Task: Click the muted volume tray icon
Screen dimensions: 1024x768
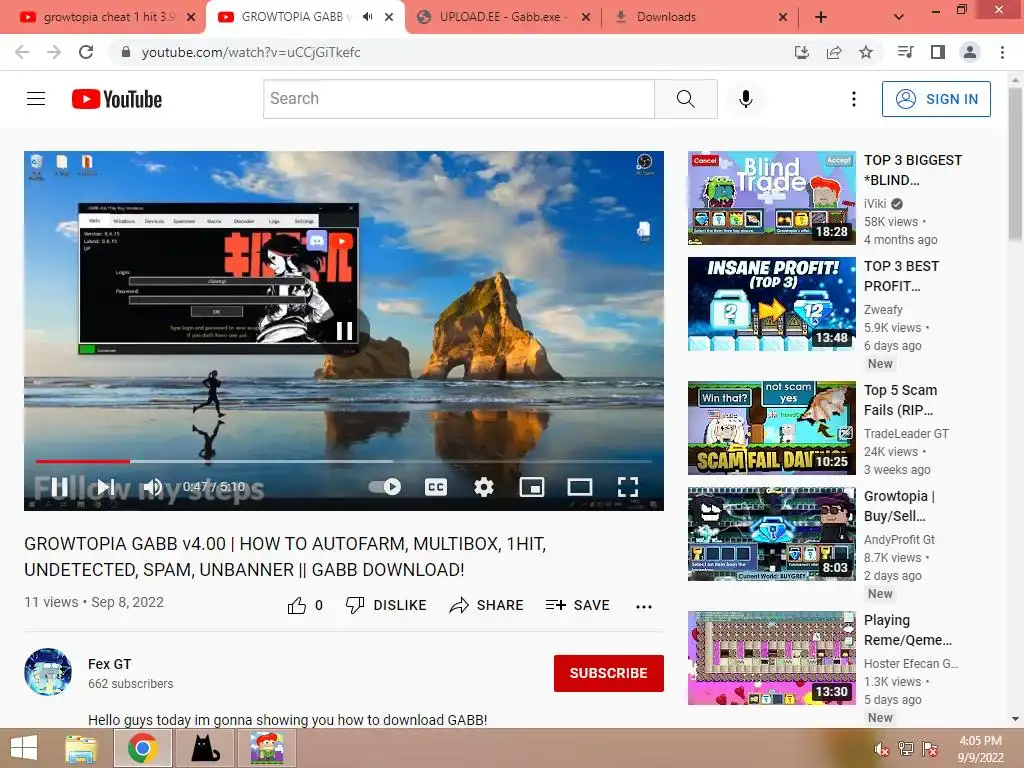Action: point(880,749)
